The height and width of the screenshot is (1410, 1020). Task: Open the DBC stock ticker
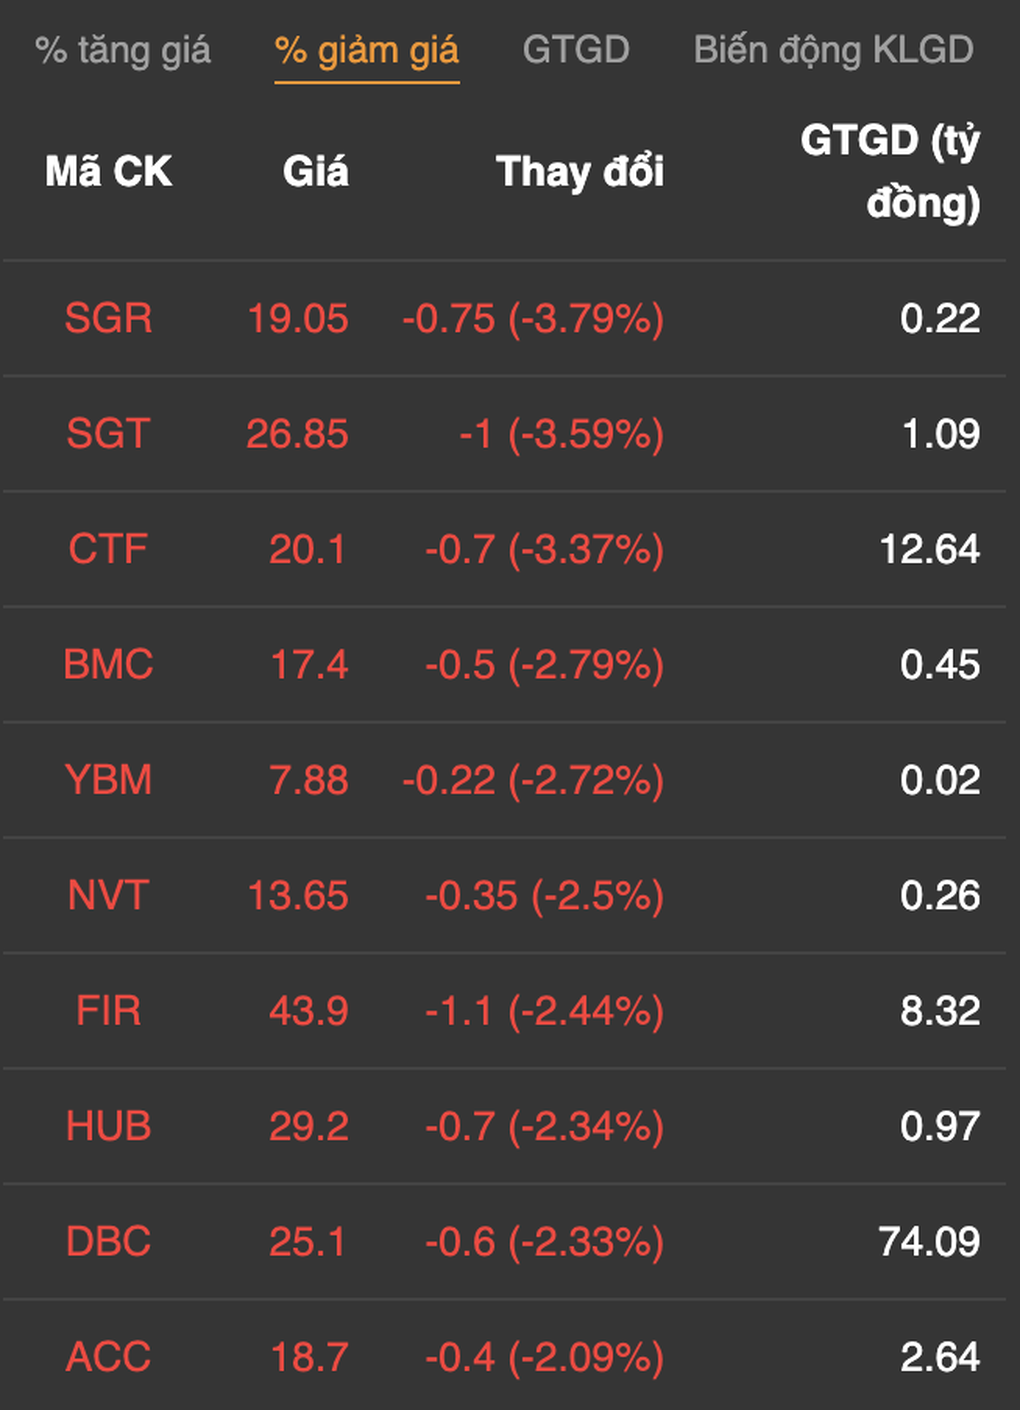(108, 1242)
